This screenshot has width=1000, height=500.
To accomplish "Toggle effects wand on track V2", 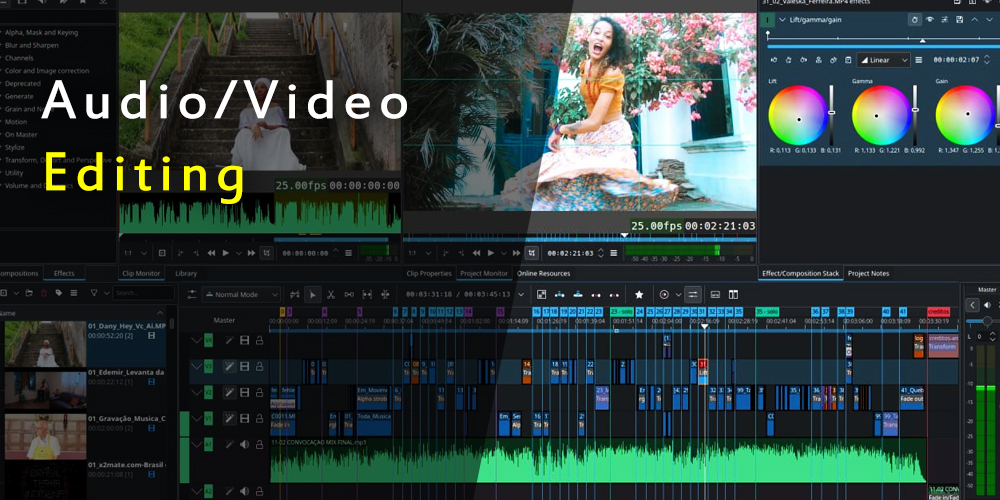I will [x=228, y=393].
